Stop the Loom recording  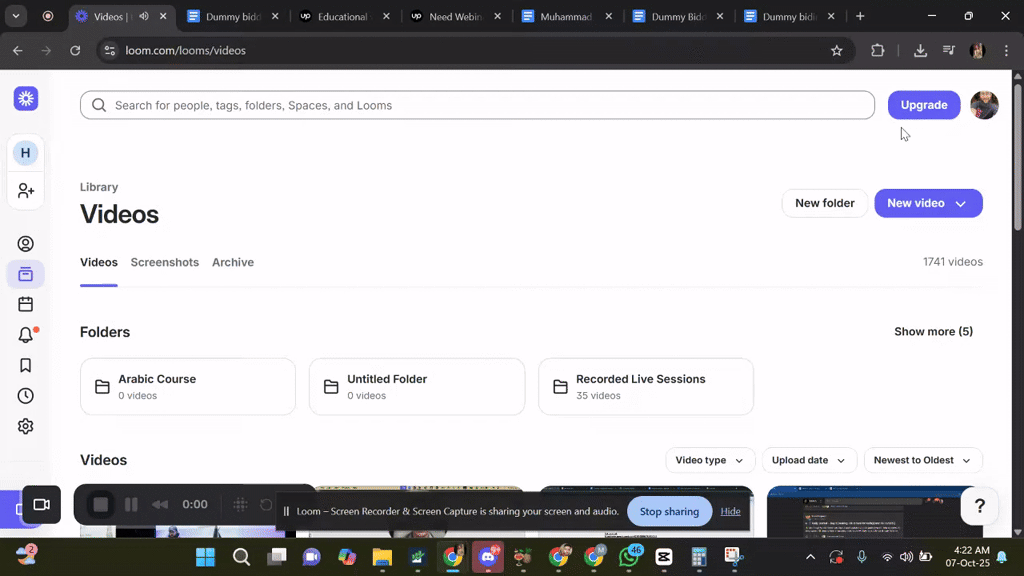click(x=101, y=504)
